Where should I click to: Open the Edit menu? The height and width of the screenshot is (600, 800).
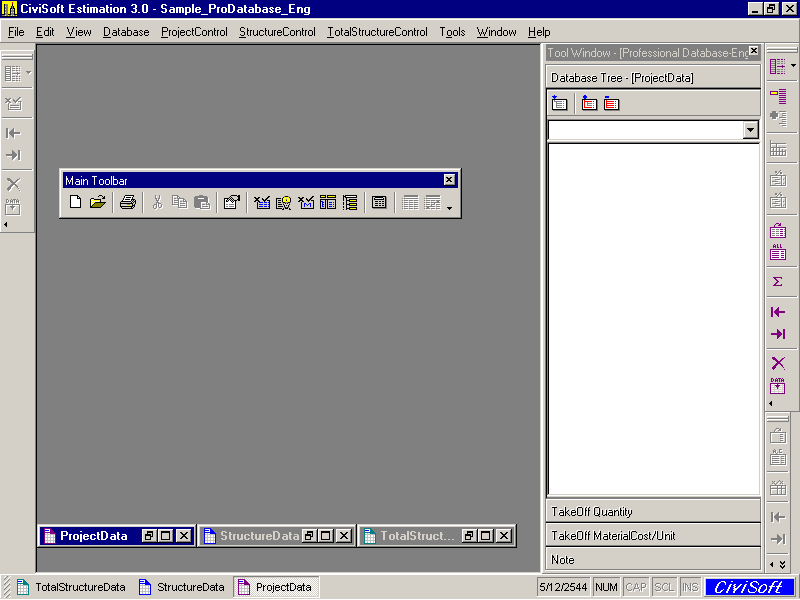[x=45, y=32]
